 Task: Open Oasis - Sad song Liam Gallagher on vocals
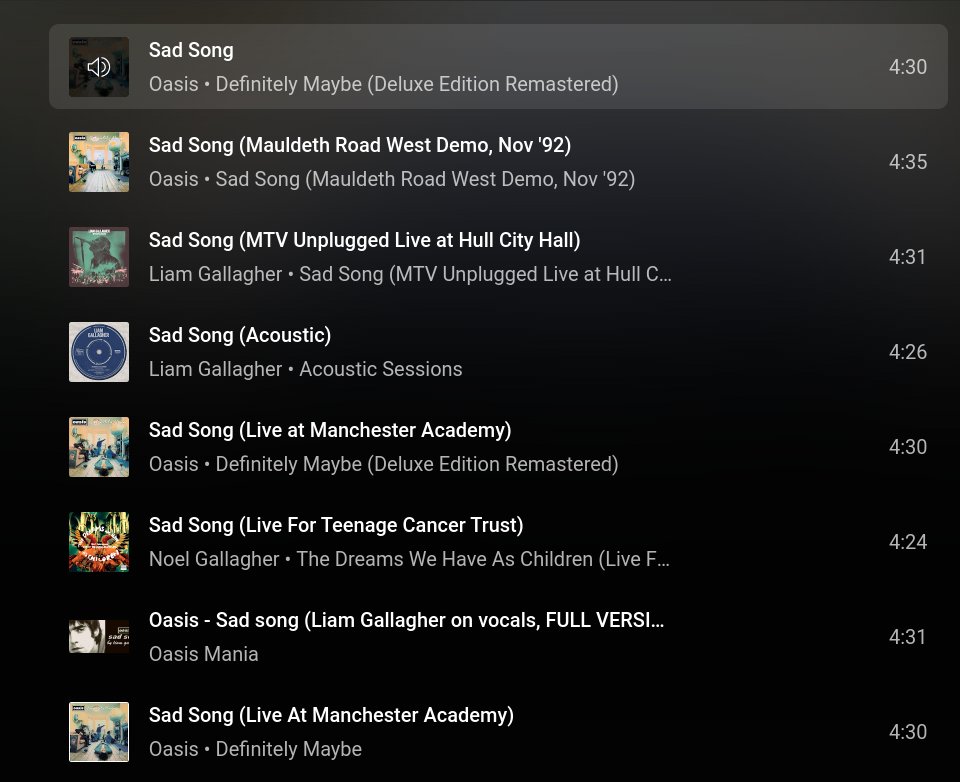pos(407,620)
